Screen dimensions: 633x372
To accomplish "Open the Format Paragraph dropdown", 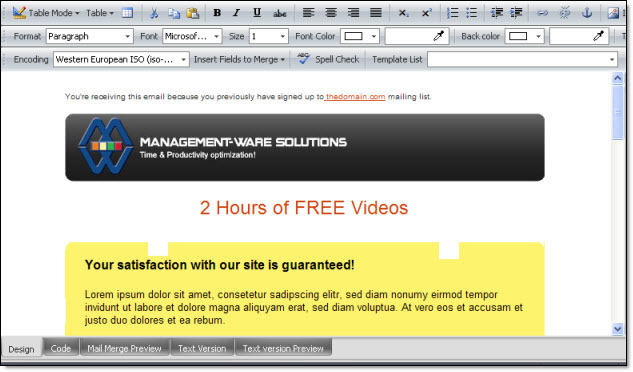I will 90,36.
